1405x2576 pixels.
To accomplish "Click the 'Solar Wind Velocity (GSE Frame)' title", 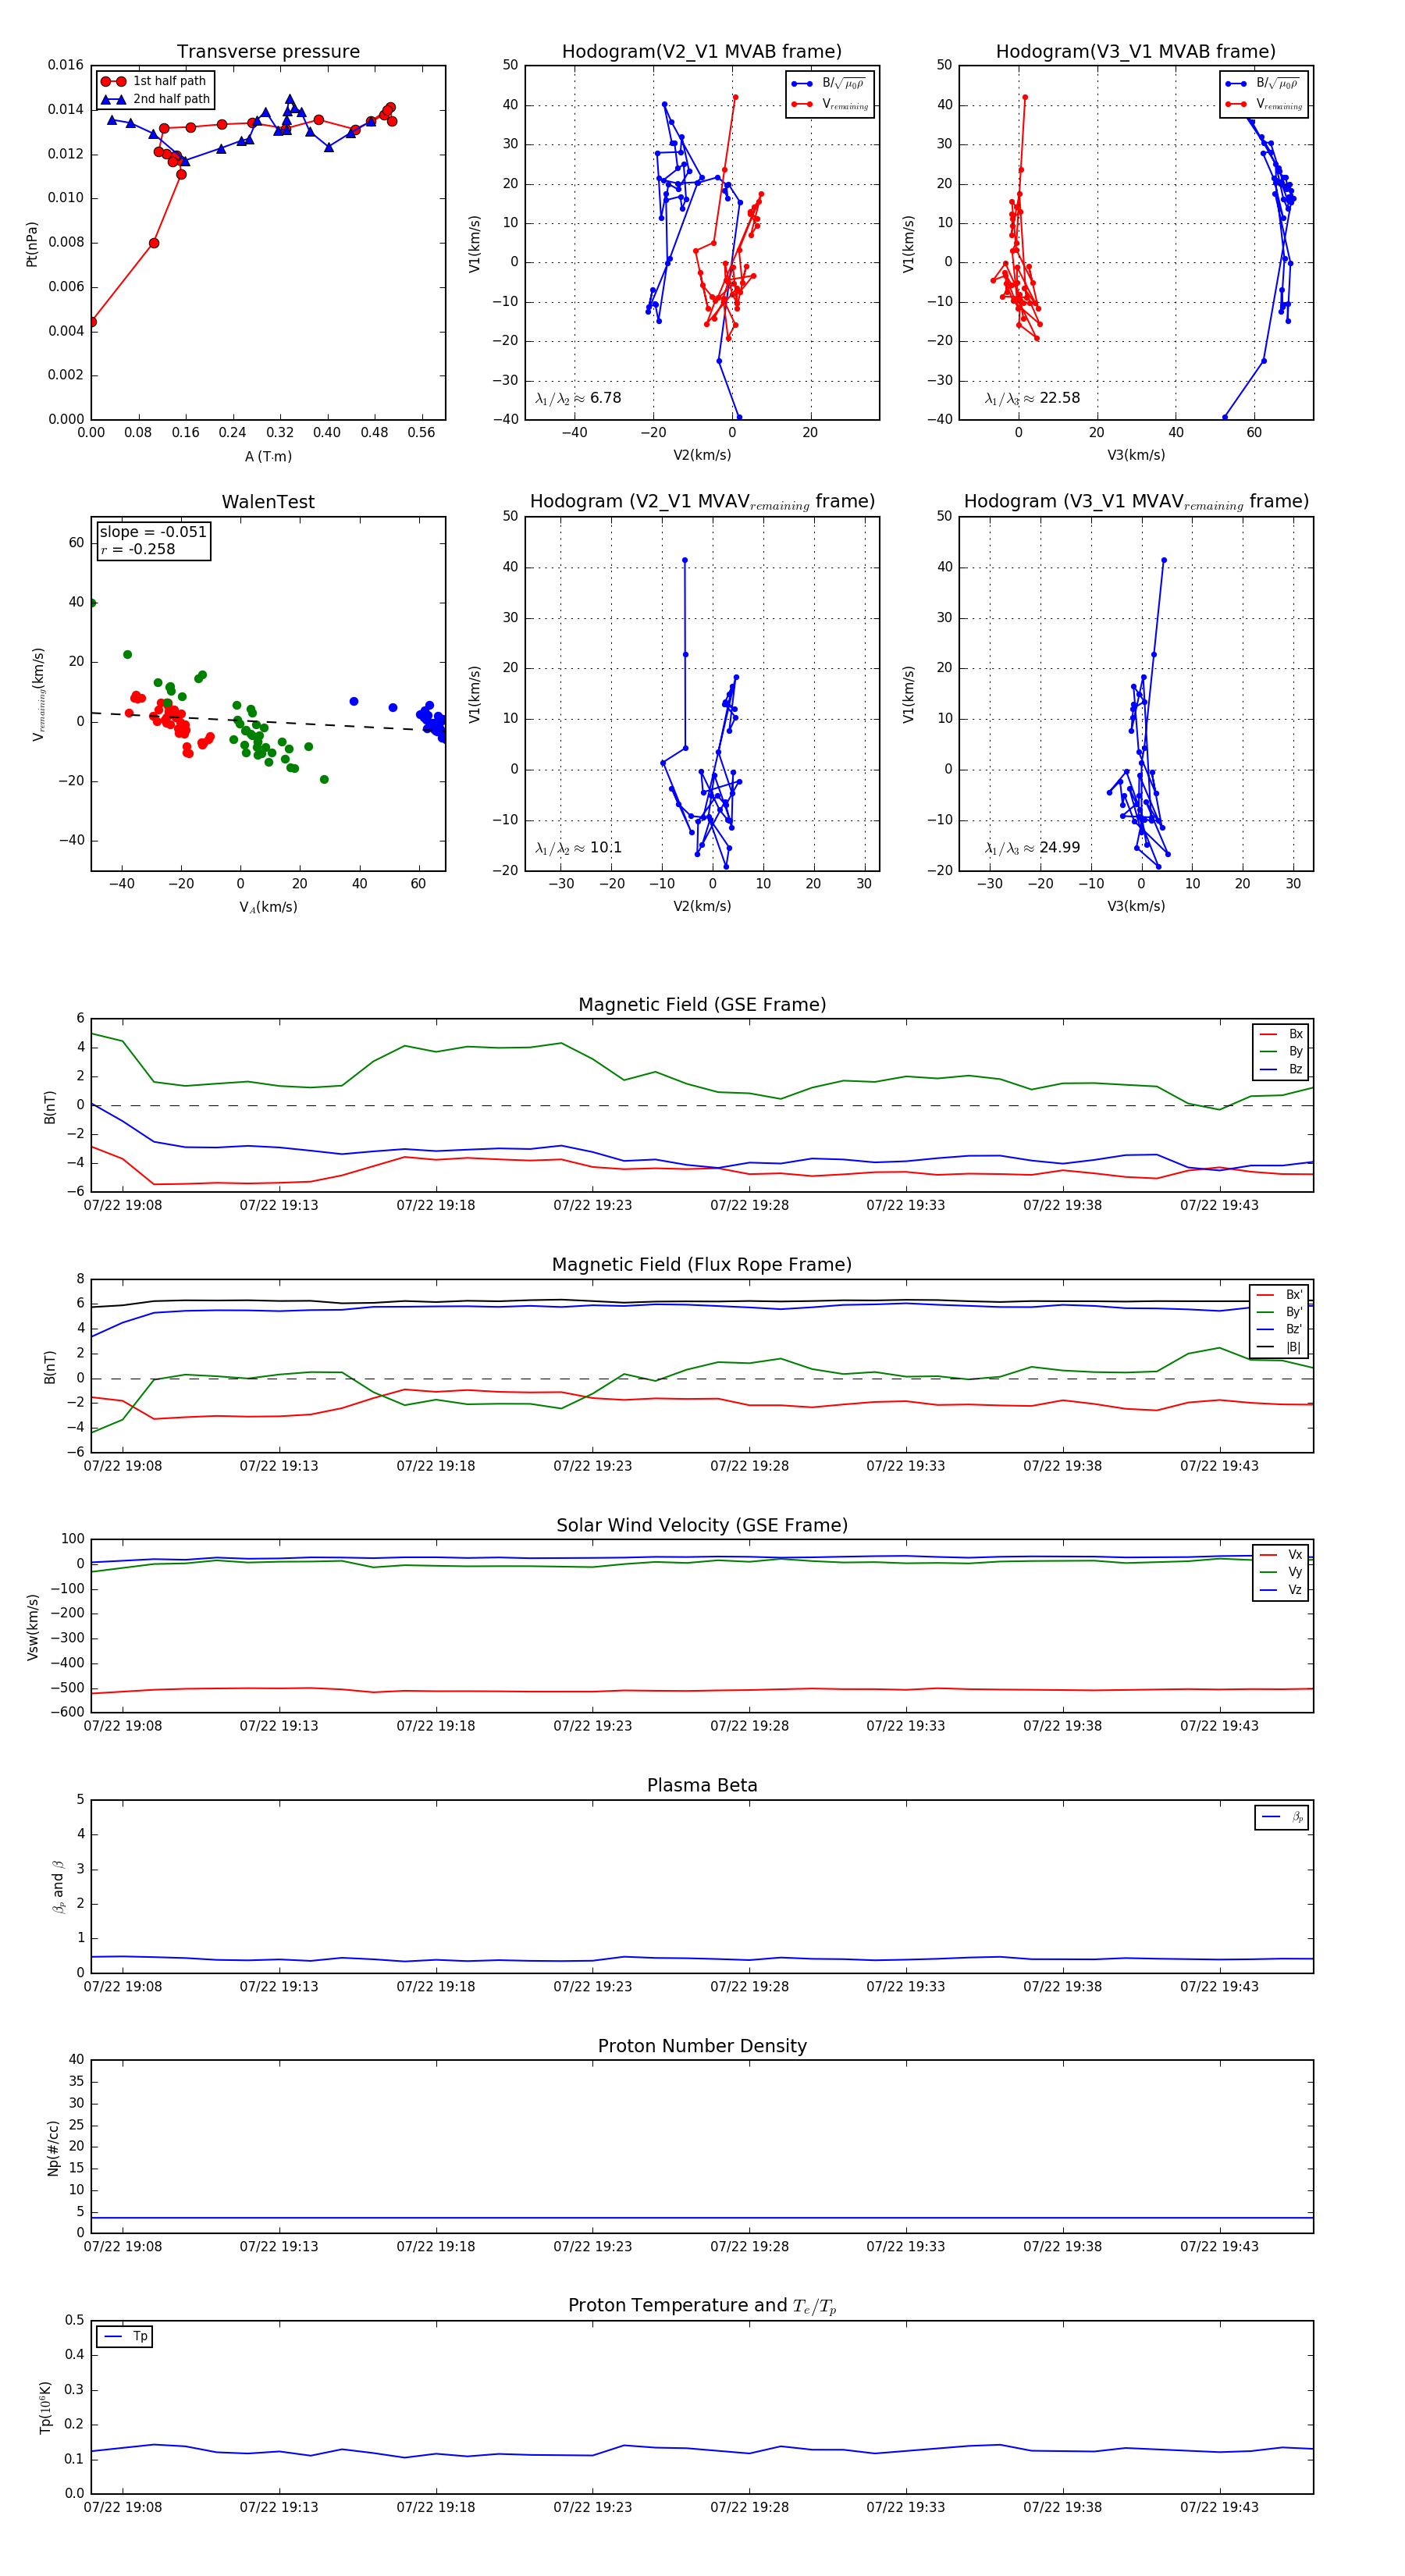I will pos(702,1525).
